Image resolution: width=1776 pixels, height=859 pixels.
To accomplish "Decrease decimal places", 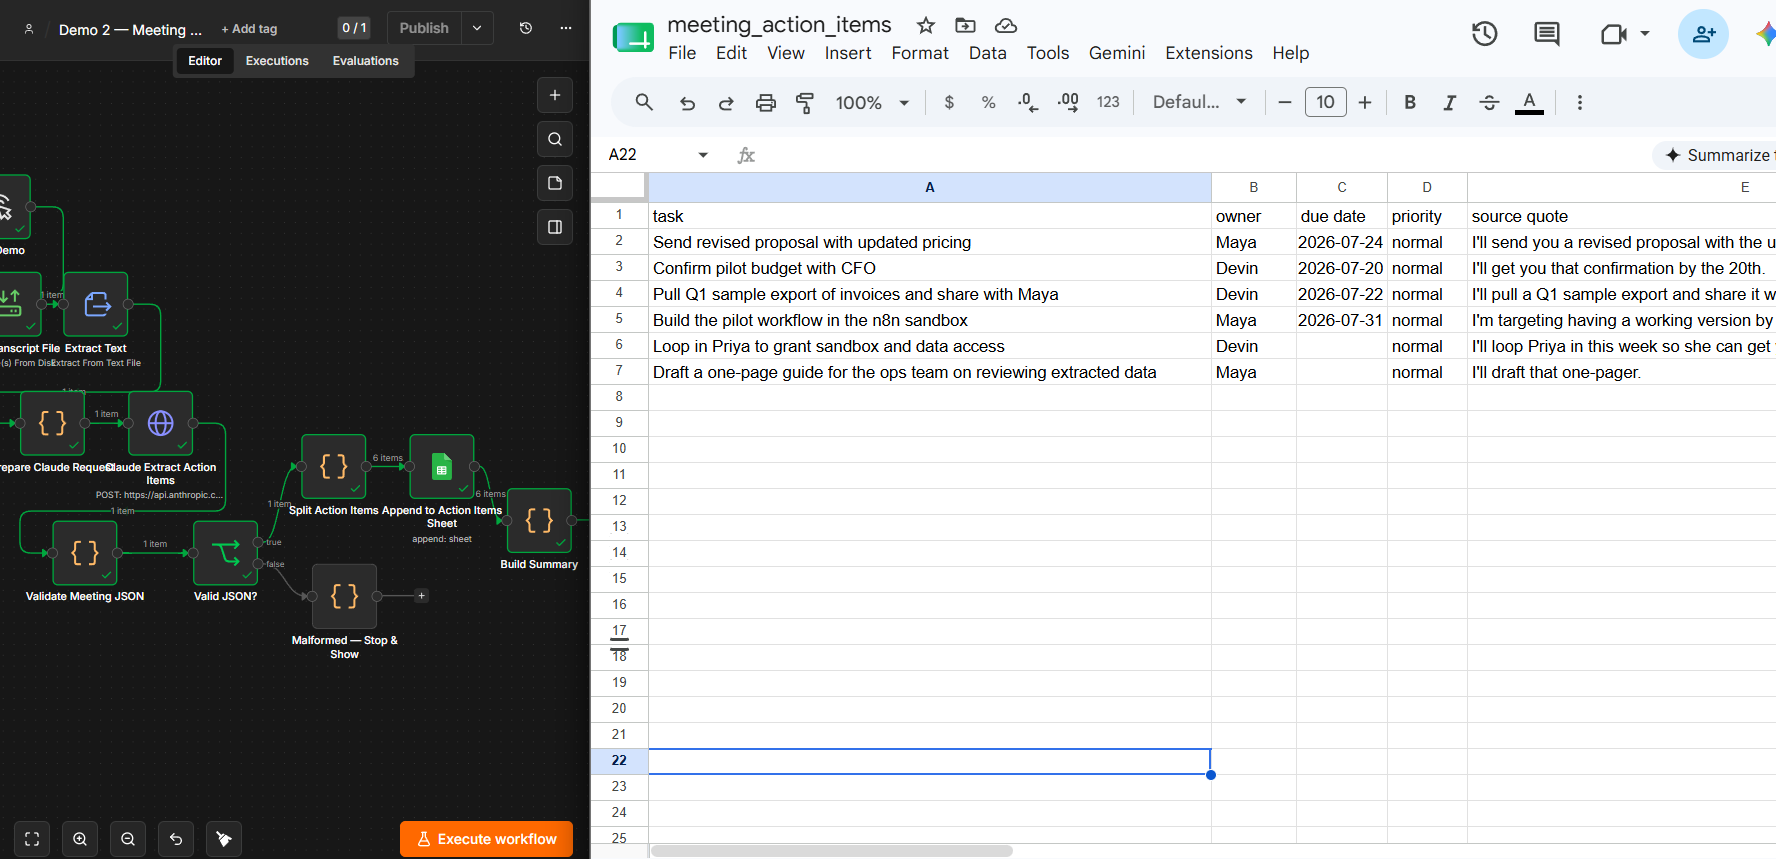I will click(1028, 102).
